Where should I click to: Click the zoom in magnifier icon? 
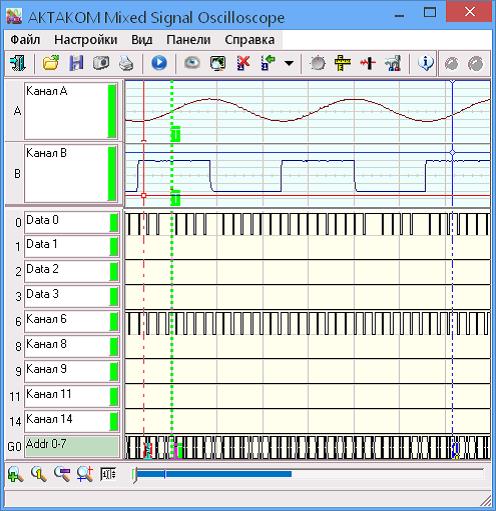coord(15,474)
